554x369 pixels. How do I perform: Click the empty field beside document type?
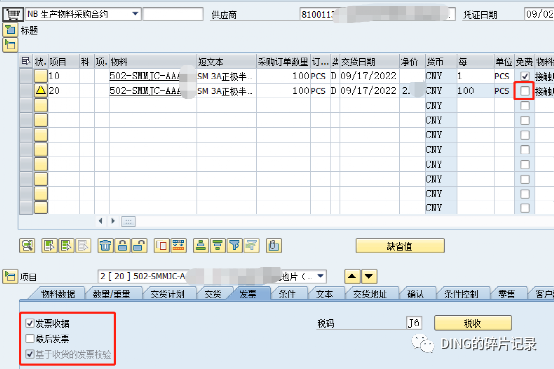pyautogui.click(x=173, y=14)
